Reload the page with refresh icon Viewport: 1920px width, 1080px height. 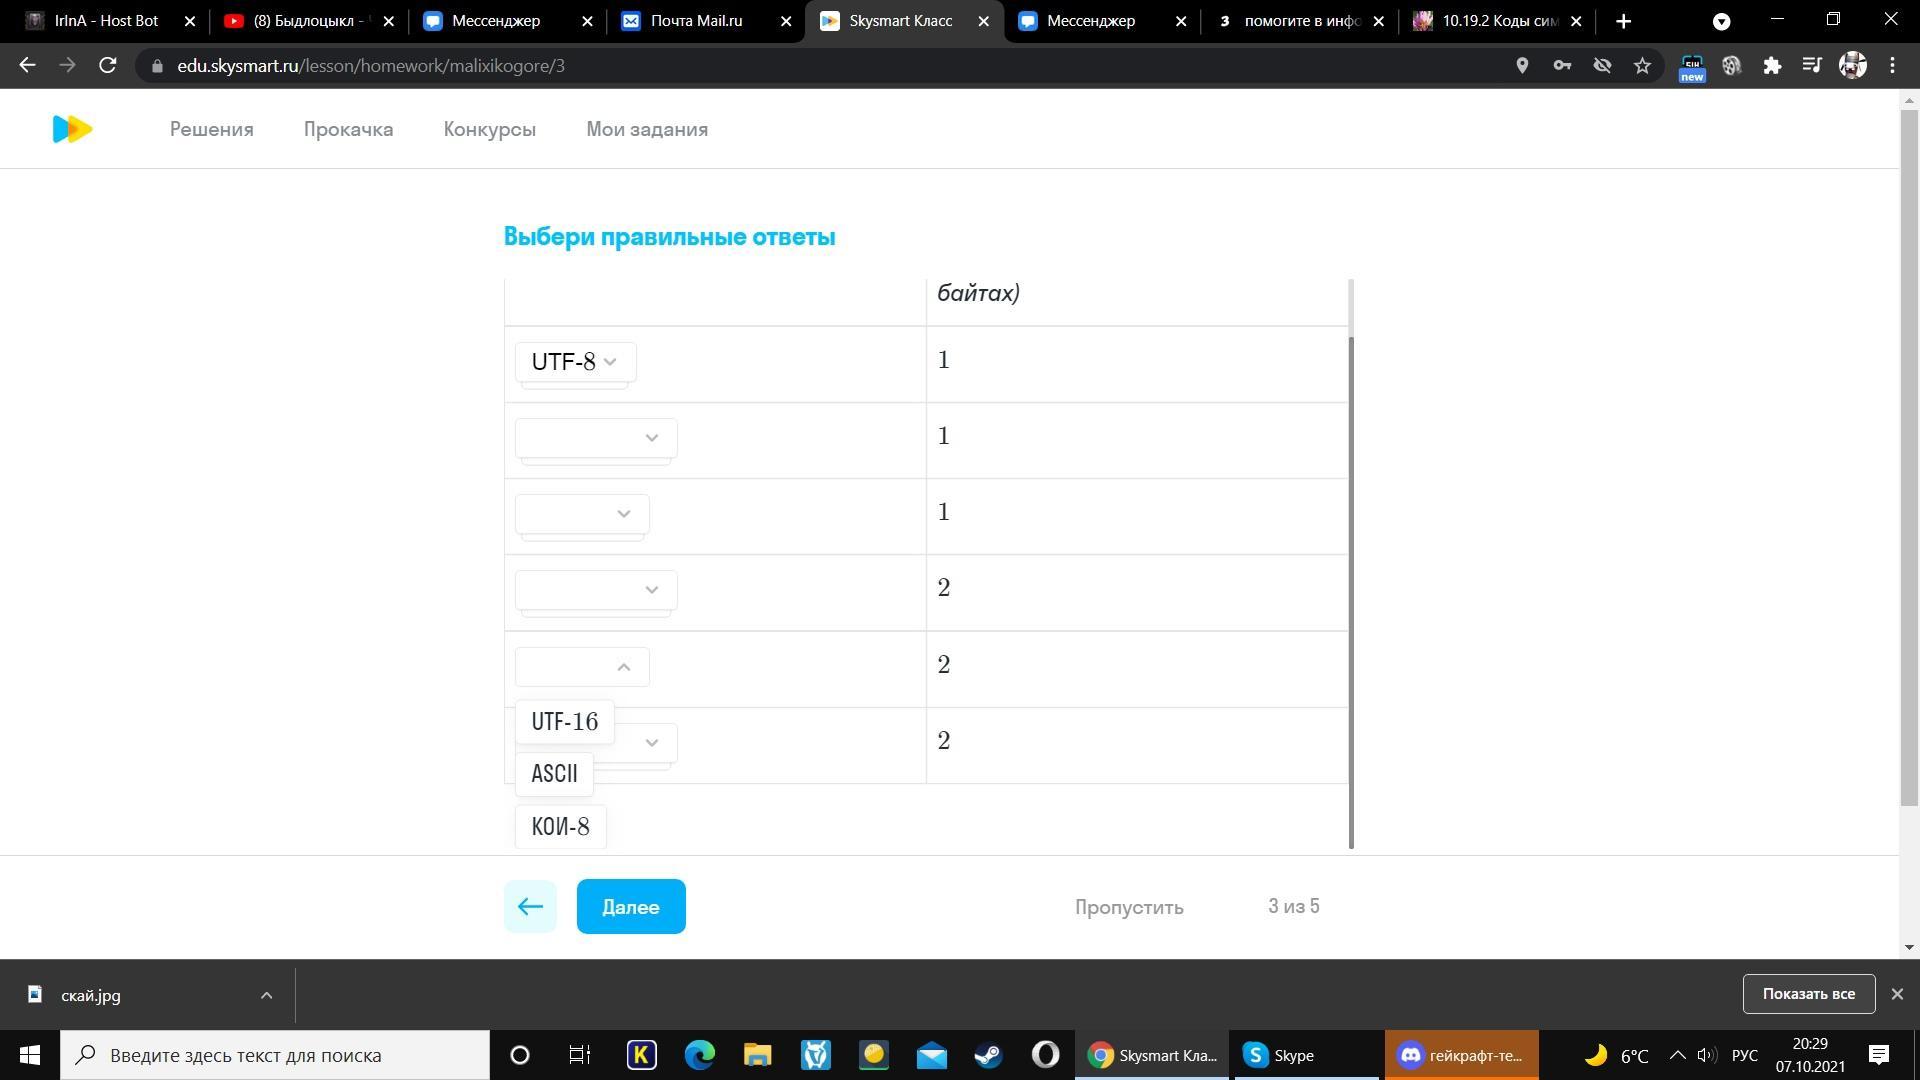tap(108, 66)
